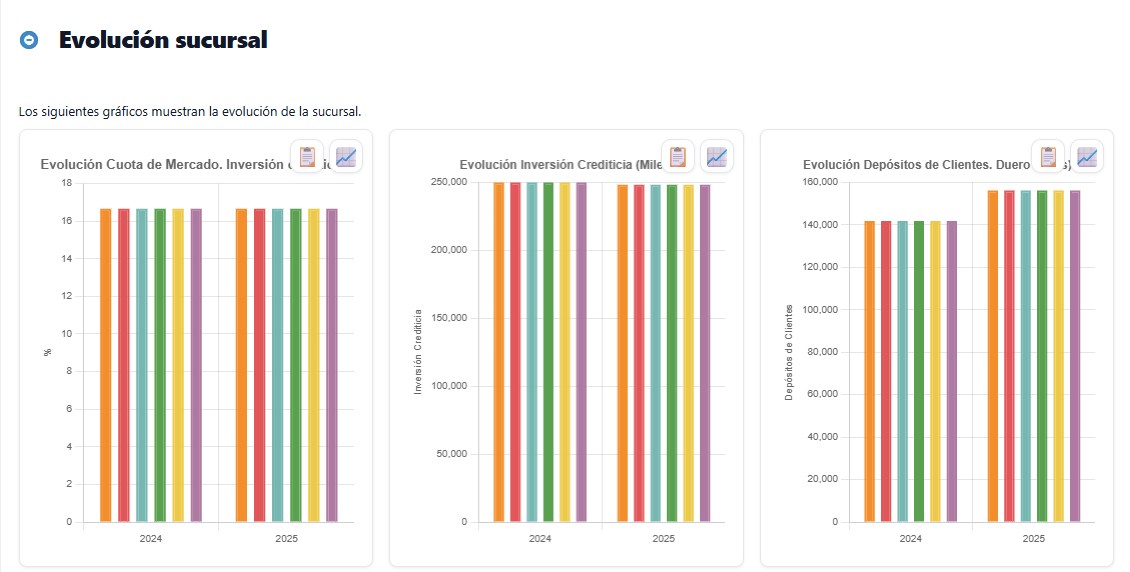Click the 18 tick on the percent axis
The height and width of the screenshot is (572, 1130).
(x=67, y=183)
